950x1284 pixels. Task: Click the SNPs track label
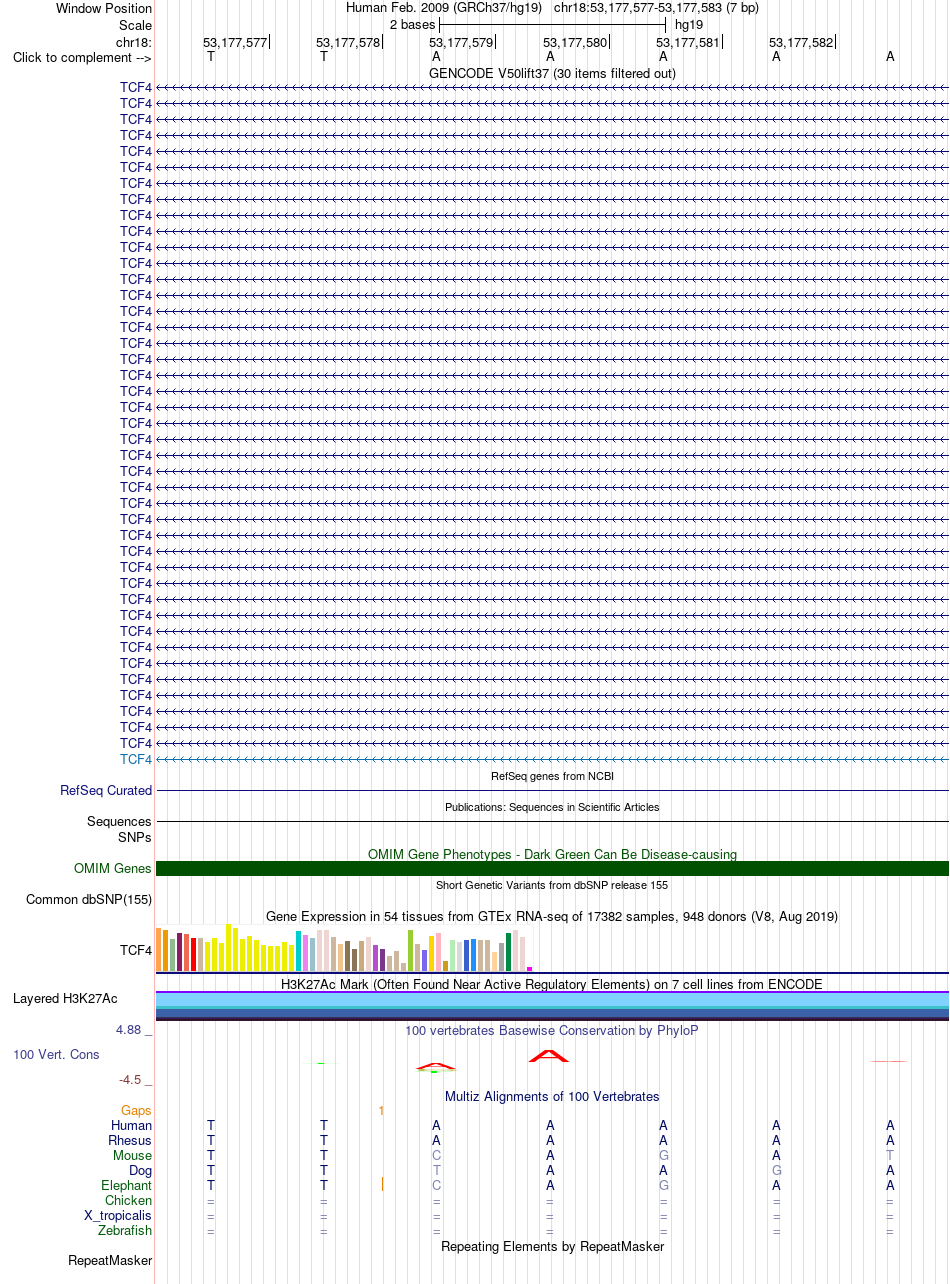pyautogui.click(x=135, y=836)
